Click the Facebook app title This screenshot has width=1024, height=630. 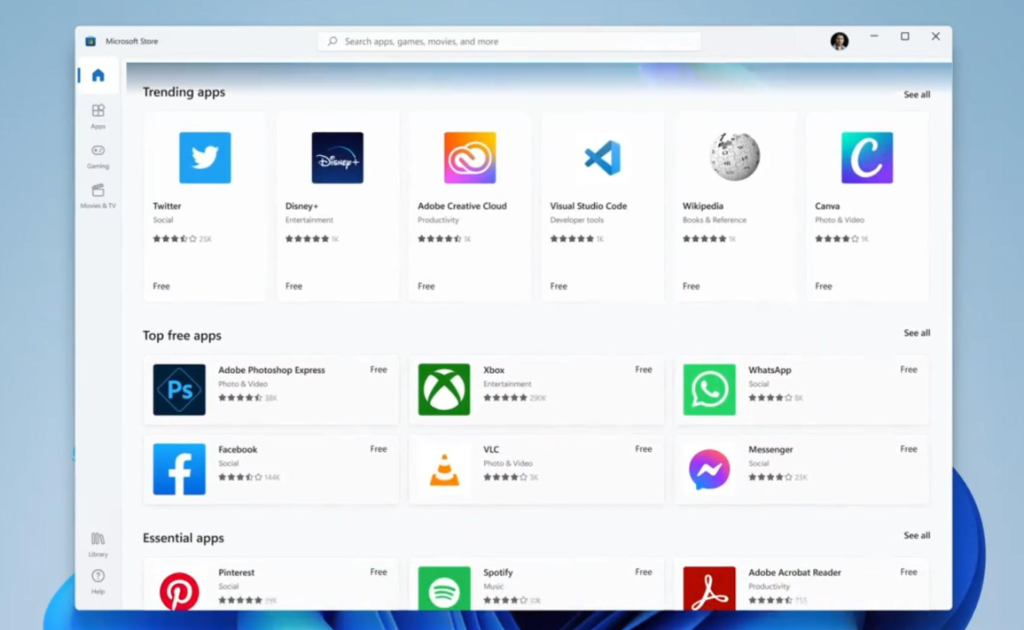click(x=238, y=449)
